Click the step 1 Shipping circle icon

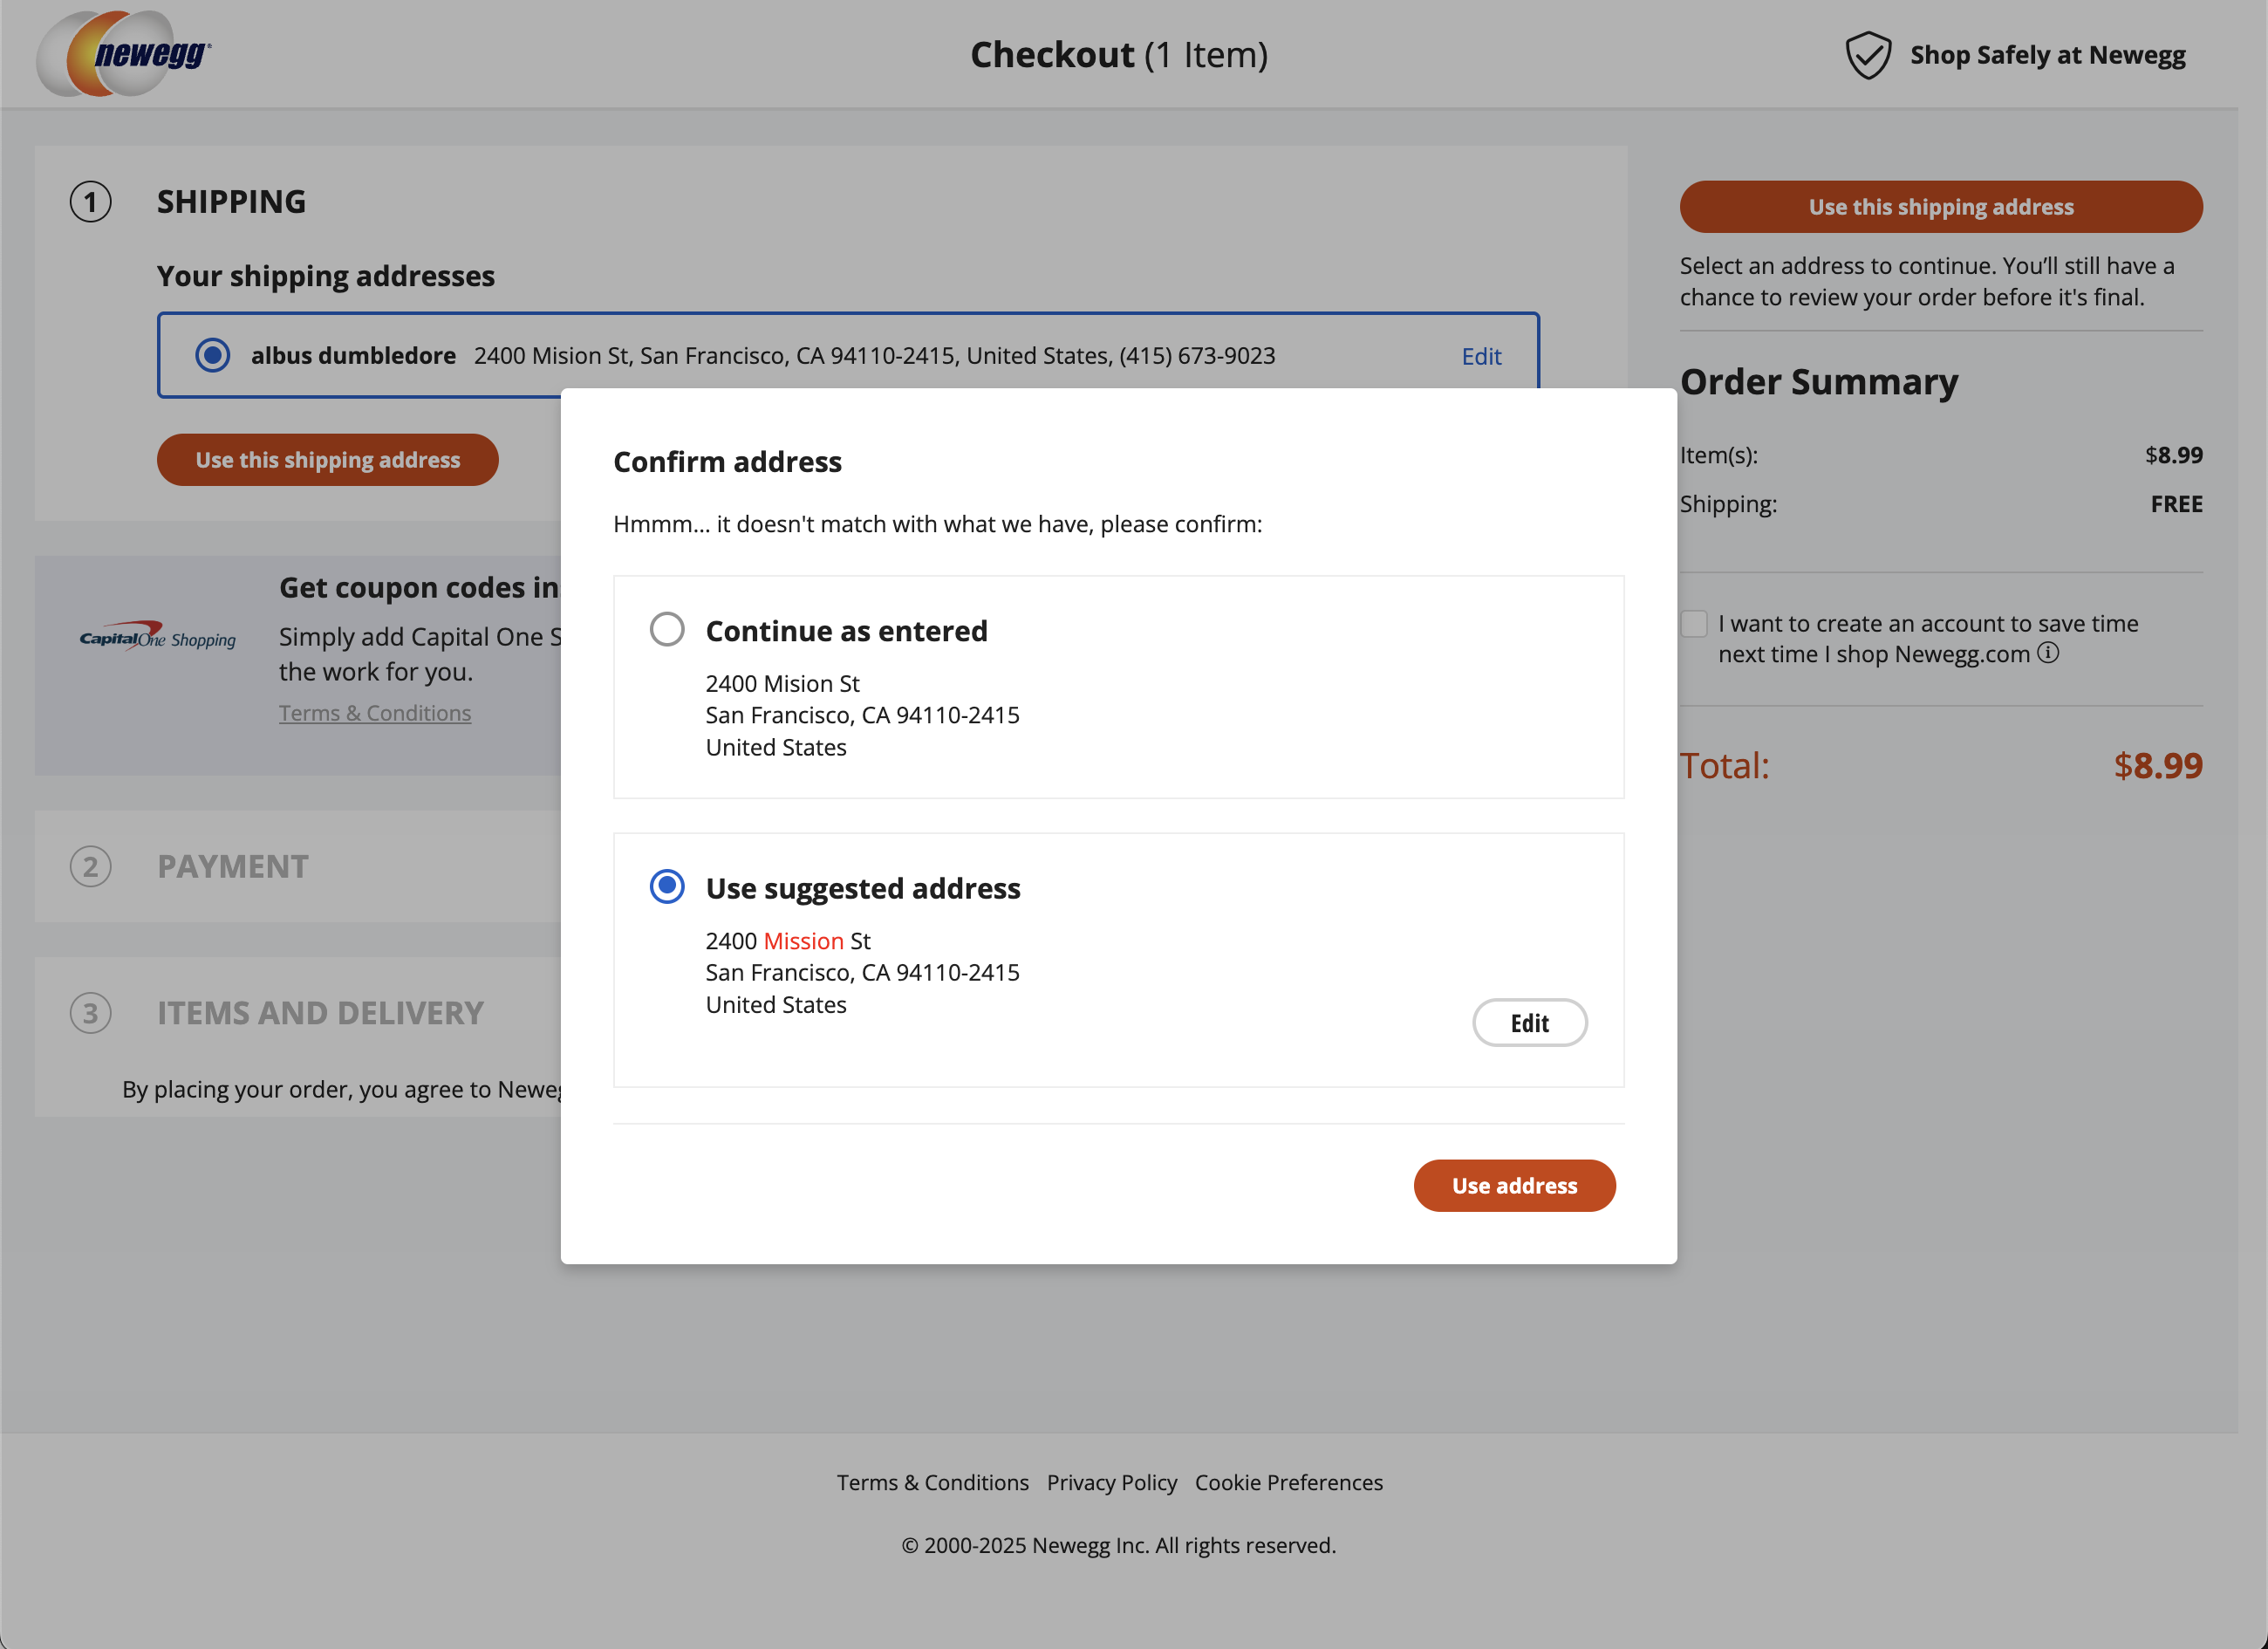[91, 202]
